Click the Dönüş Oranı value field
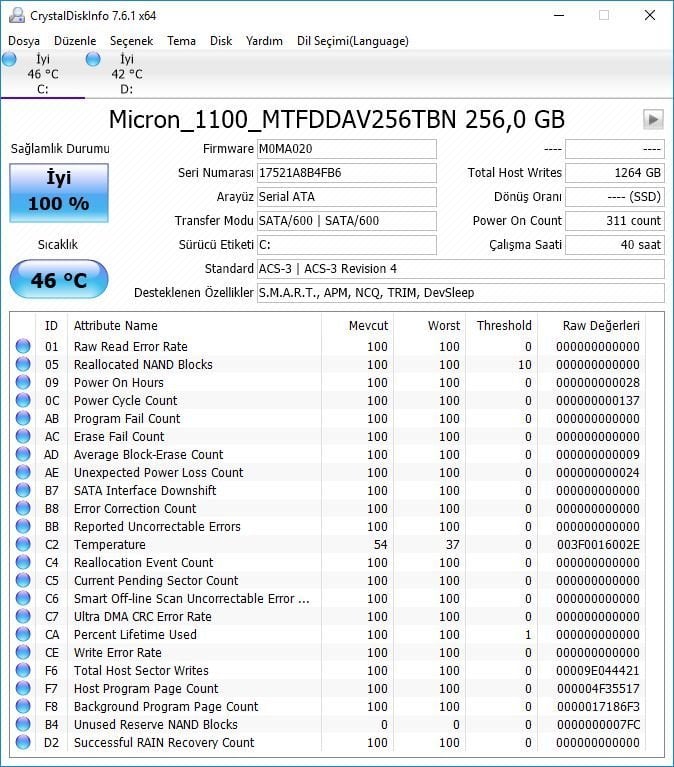Viewport: 674px width, 767px height. point(615,197)
